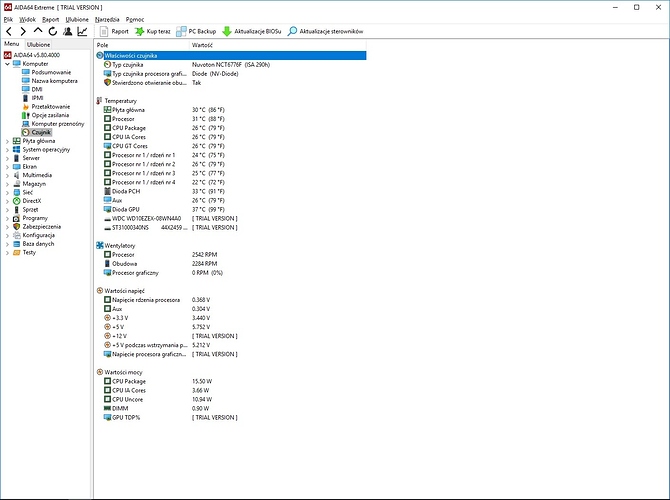
Task: Open PC Backup from the toolbar
Action: (196, 31)
